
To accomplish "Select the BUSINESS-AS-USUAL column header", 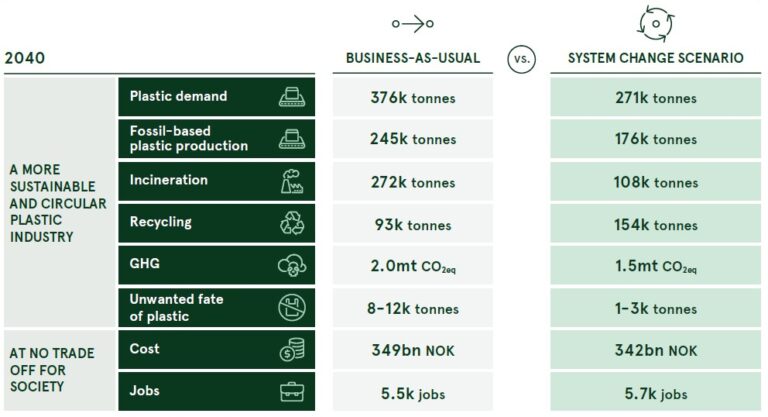I will point(413,59).
